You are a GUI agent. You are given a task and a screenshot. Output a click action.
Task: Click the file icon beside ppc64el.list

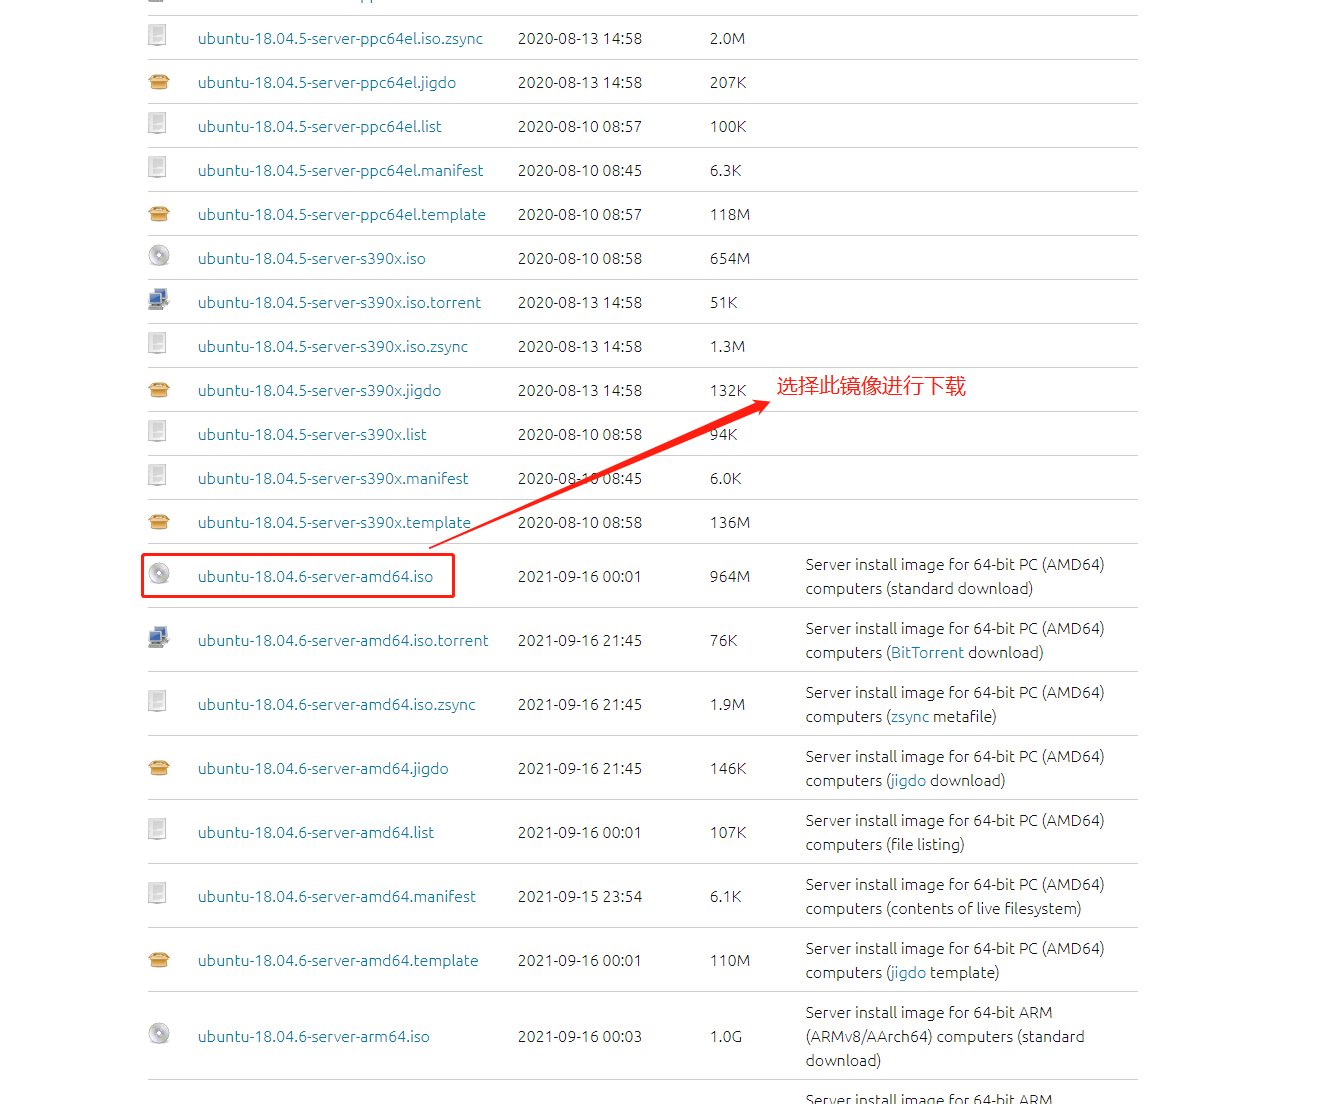[x=158, y=124]
